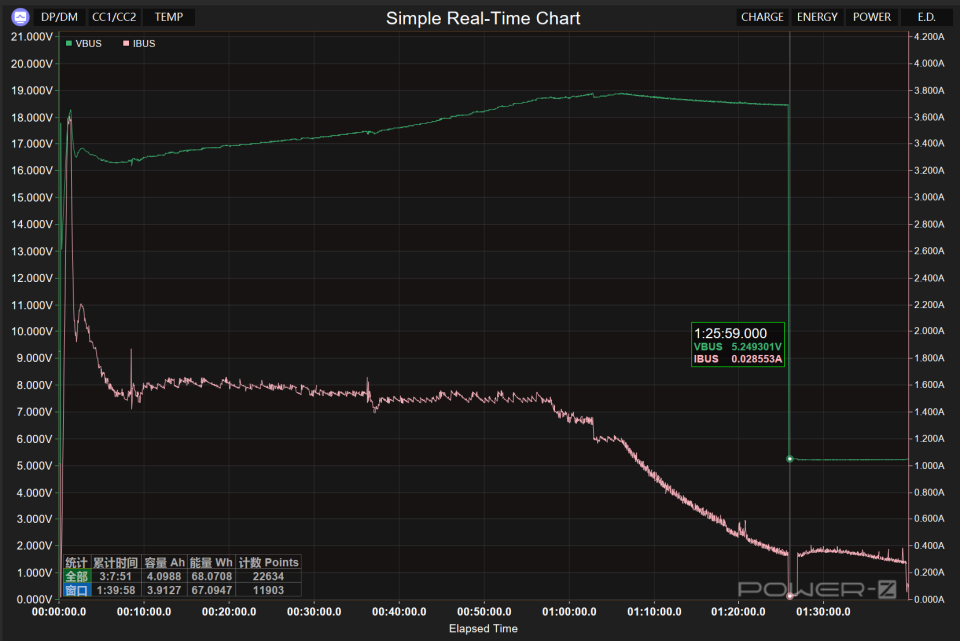Open the DP/DM chart tab
This screenshot has height=641, width=960.
[x=59, y=17]
